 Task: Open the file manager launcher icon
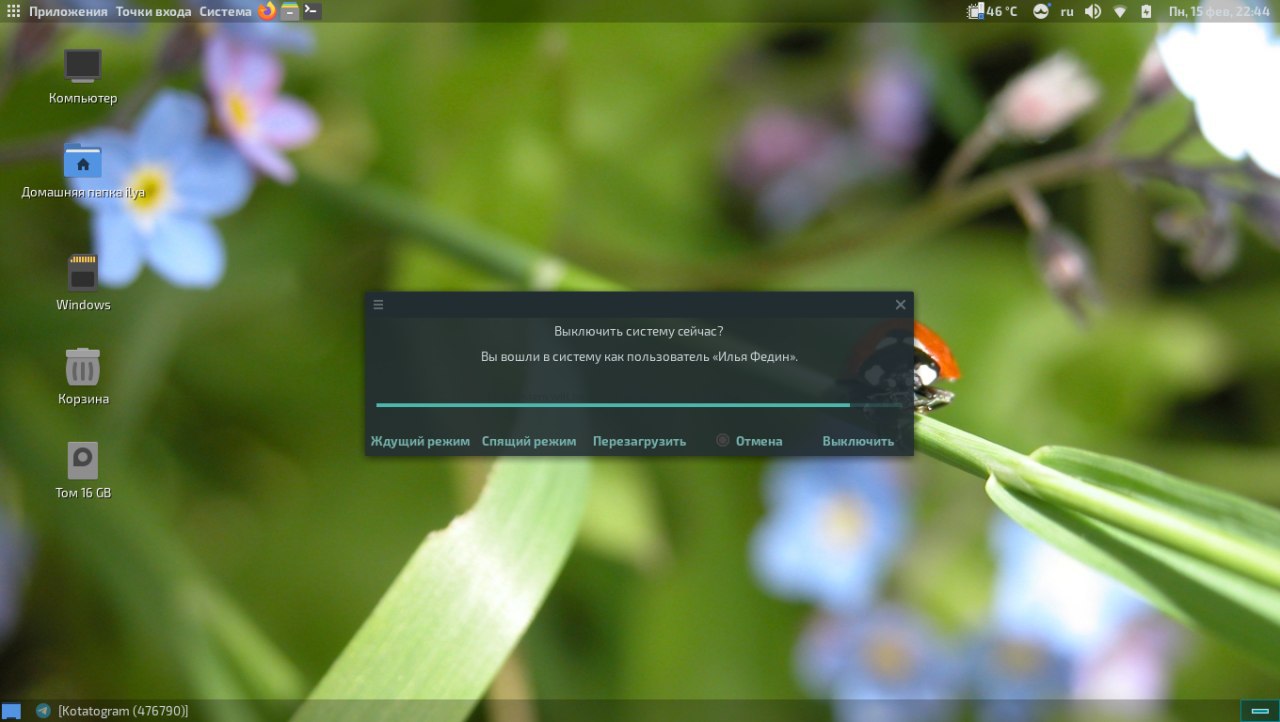290,11
